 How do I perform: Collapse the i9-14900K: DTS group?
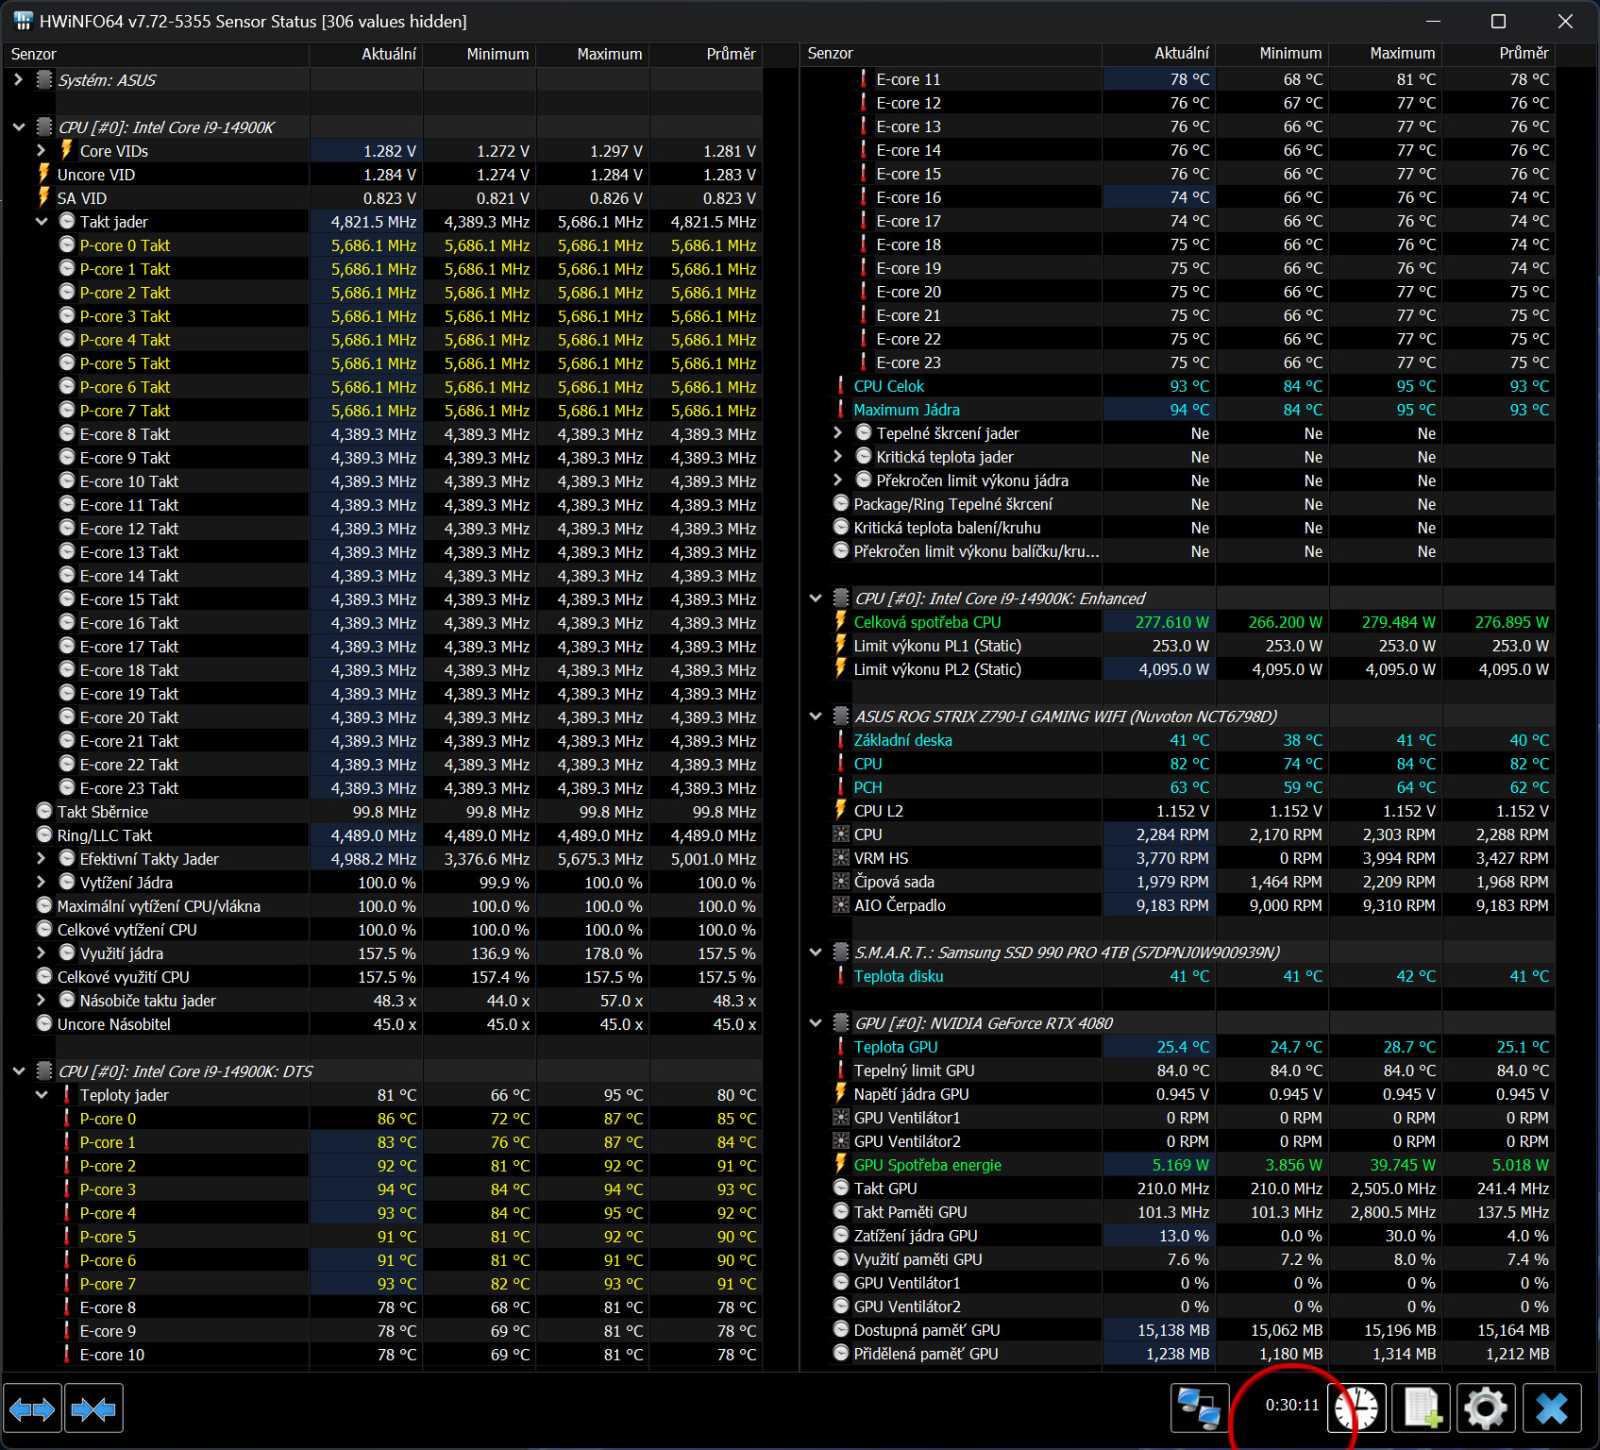pyautogui.click(x=19, y=1071)
